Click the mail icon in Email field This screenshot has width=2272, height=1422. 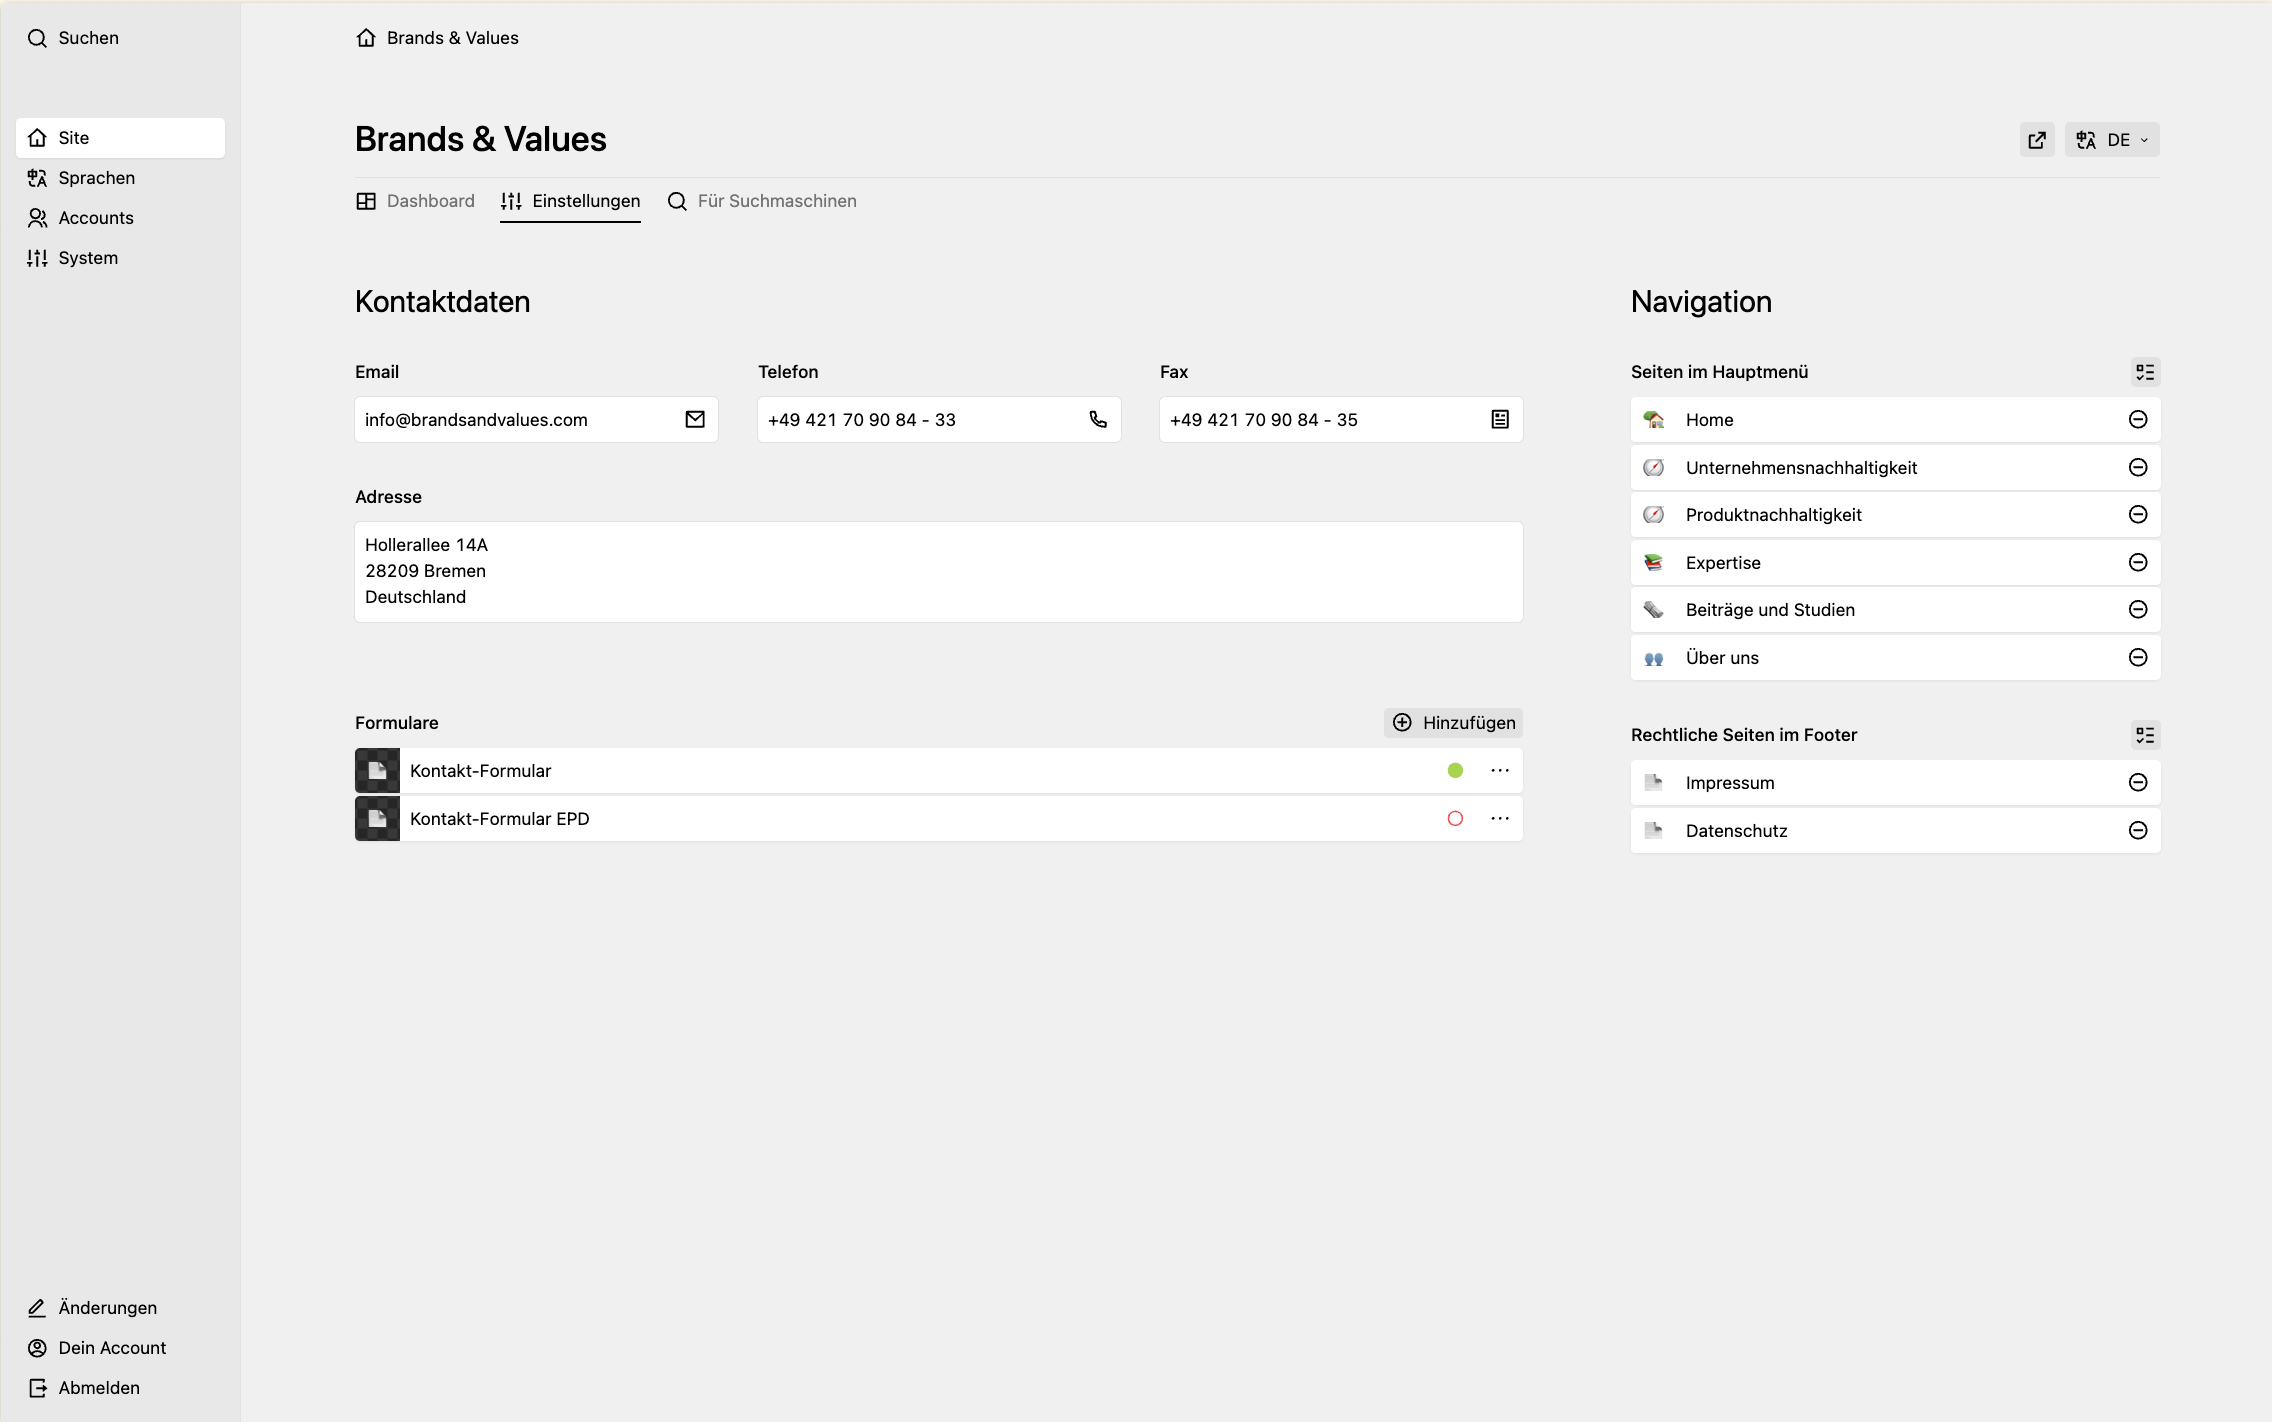pyautogui.click(x=695, y=419)
